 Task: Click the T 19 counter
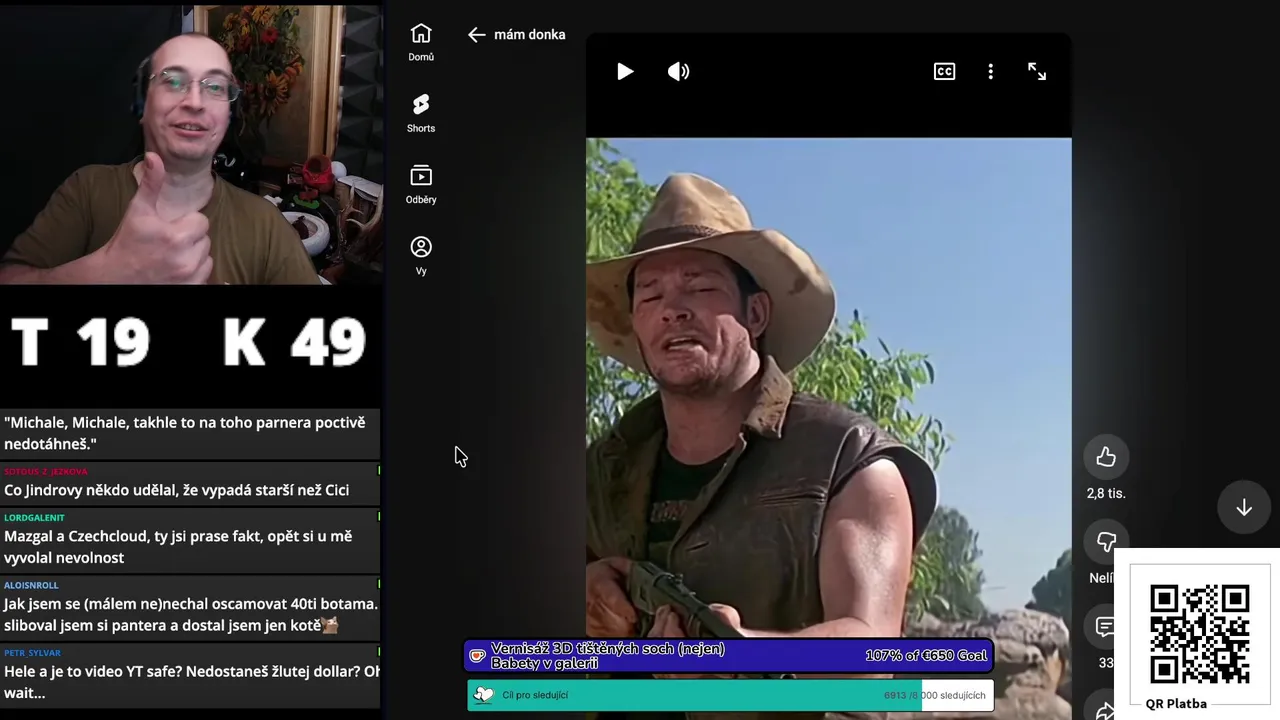[80, 342]
